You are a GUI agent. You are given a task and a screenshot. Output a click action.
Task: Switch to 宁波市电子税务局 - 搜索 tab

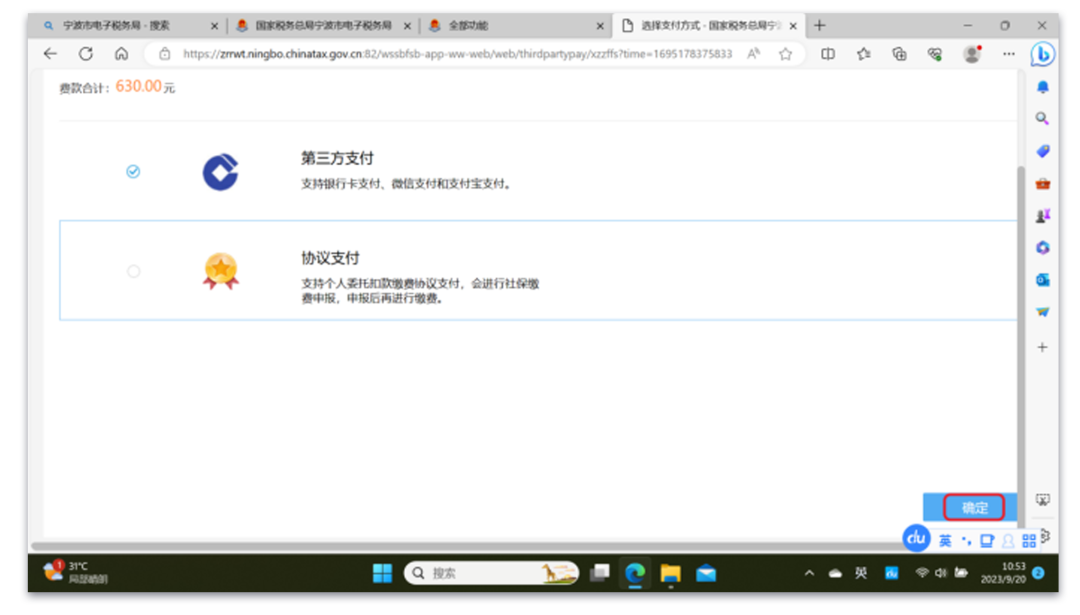(120, 26)
